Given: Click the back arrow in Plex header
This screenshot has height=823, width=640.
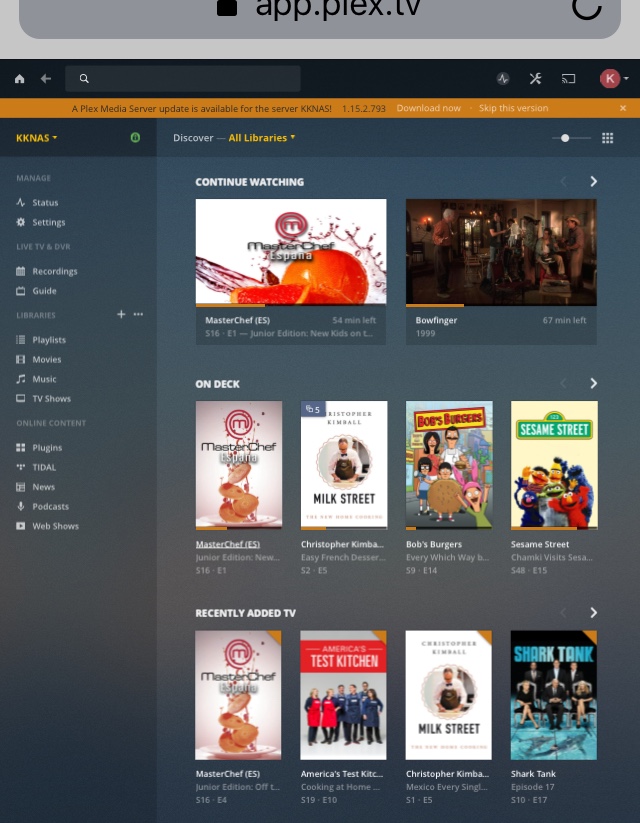Looking at the screenshot, I should tap(46, 79).
